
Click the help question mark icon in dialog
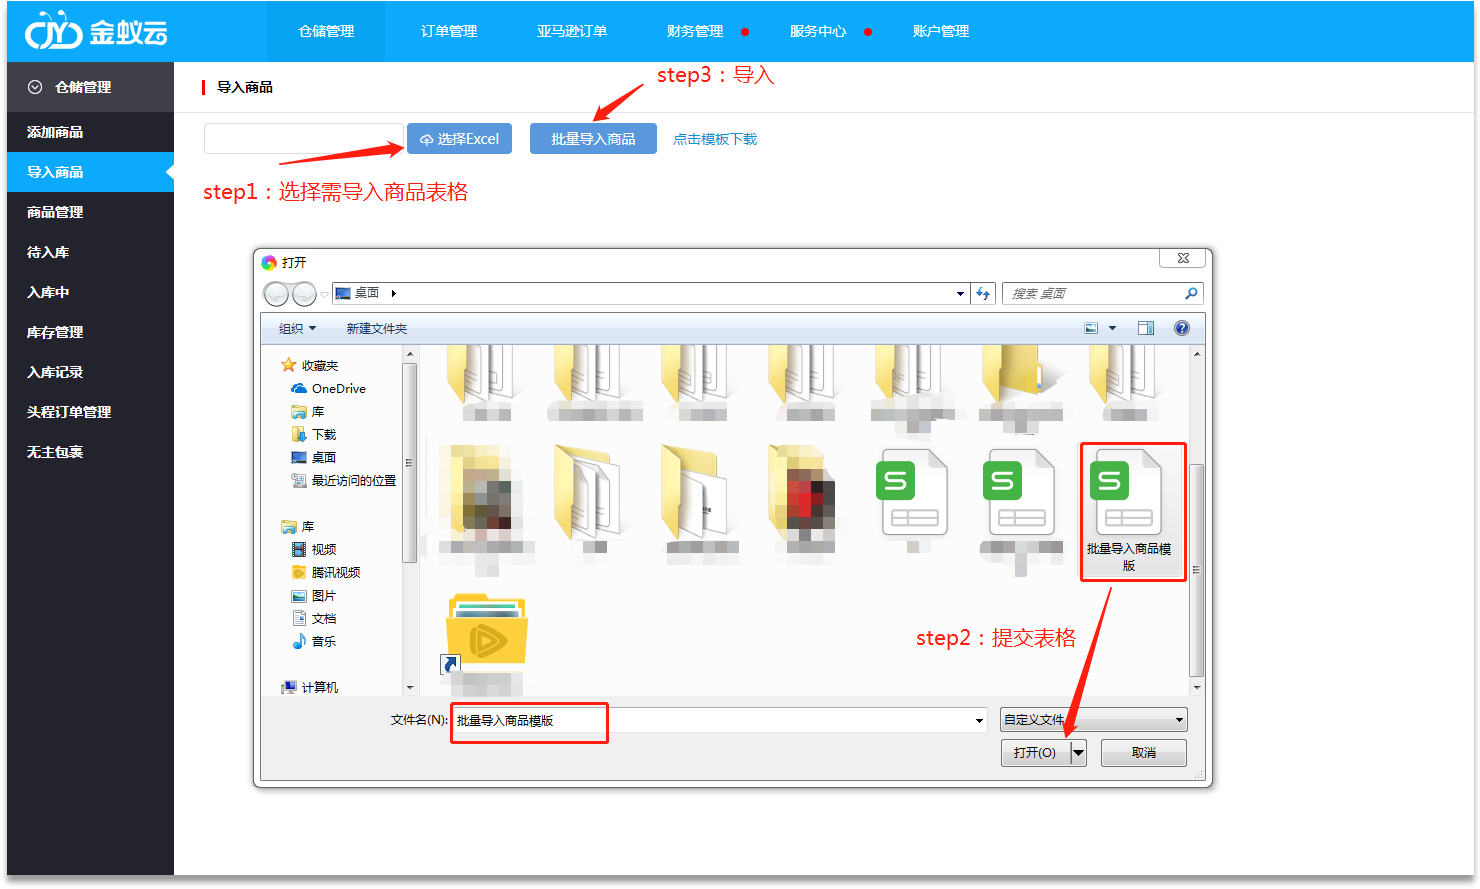(x=1182, y=328)
